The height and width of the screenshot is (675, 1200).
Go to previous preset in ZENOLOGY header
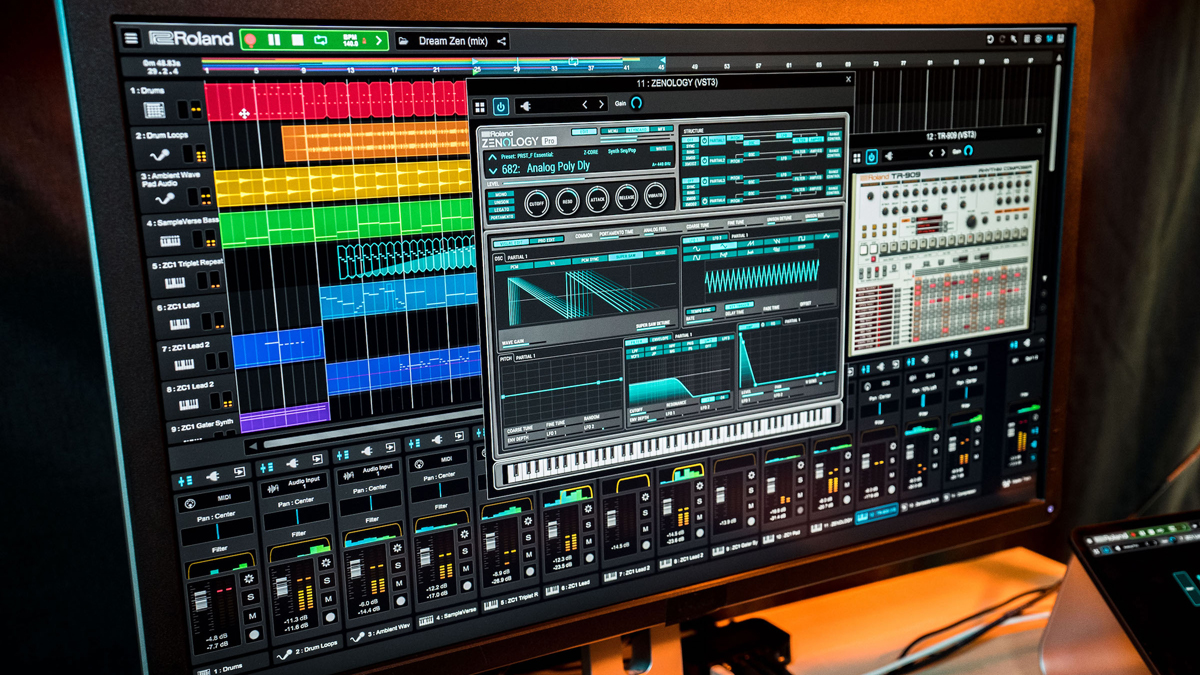point(585,104)
